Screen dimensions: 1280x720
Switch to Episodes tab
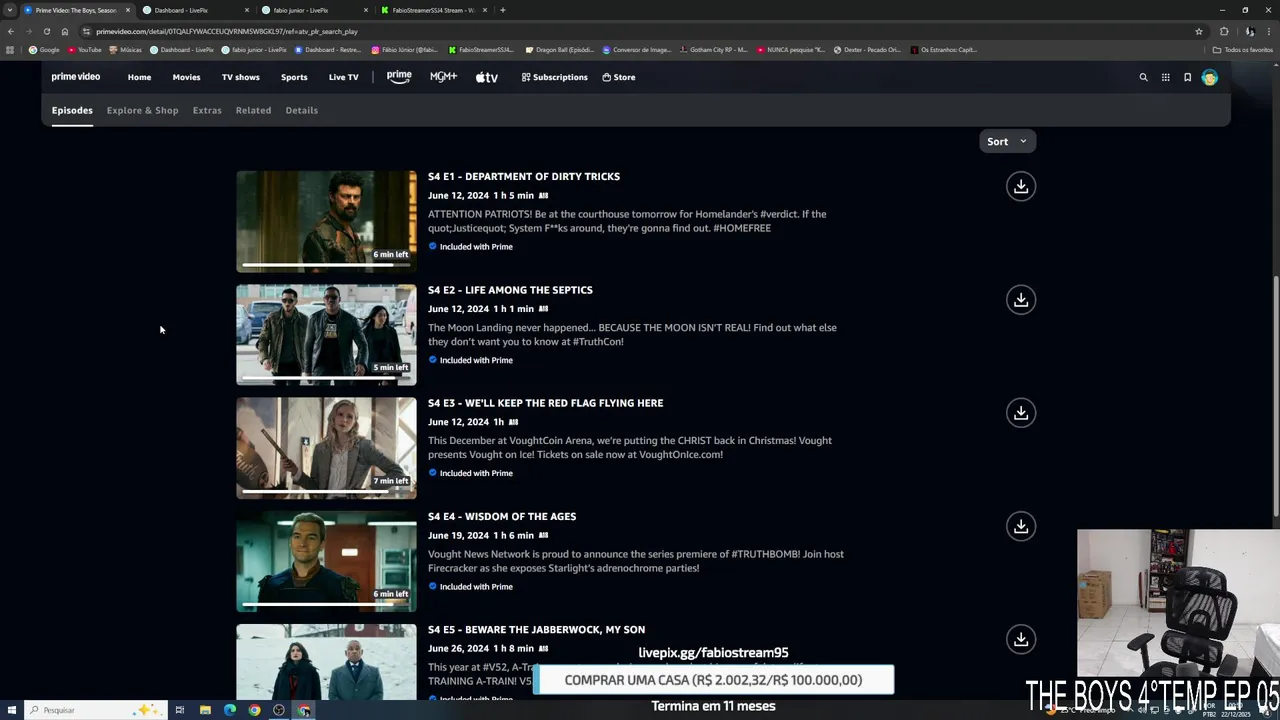click(72, 110)
